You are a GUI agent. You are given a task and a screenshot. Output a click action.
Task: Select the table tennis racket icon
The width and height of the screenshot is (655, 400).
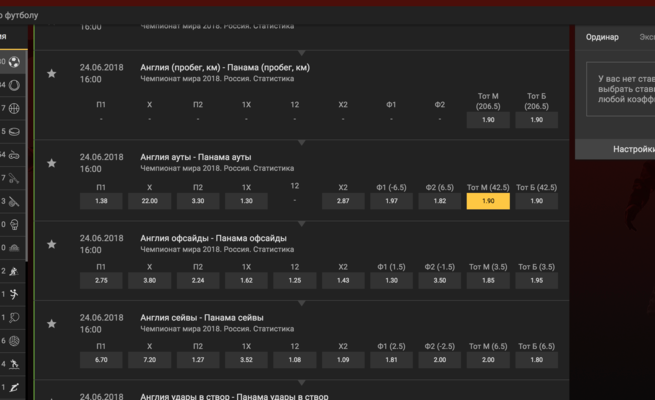(x=14, y=316)
